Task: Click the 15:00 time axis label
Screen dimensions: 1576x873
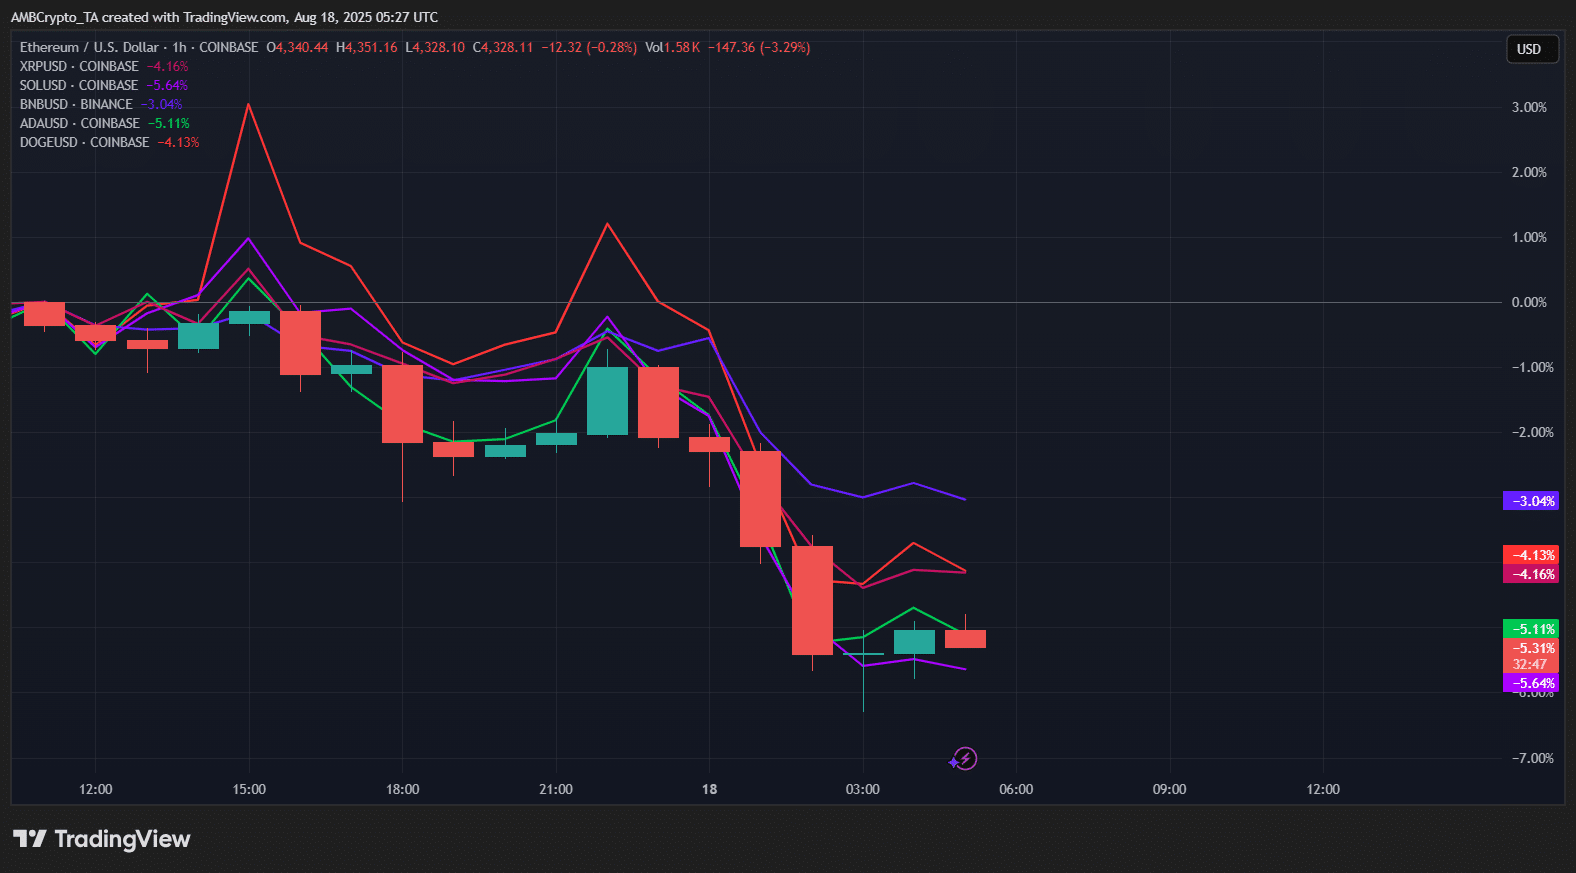Action: (249, 789)
